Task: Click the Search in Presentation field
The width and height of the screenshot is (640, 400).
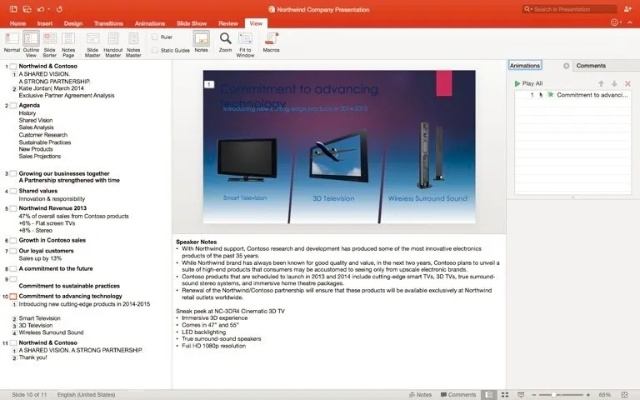Action: click(585, 7)
